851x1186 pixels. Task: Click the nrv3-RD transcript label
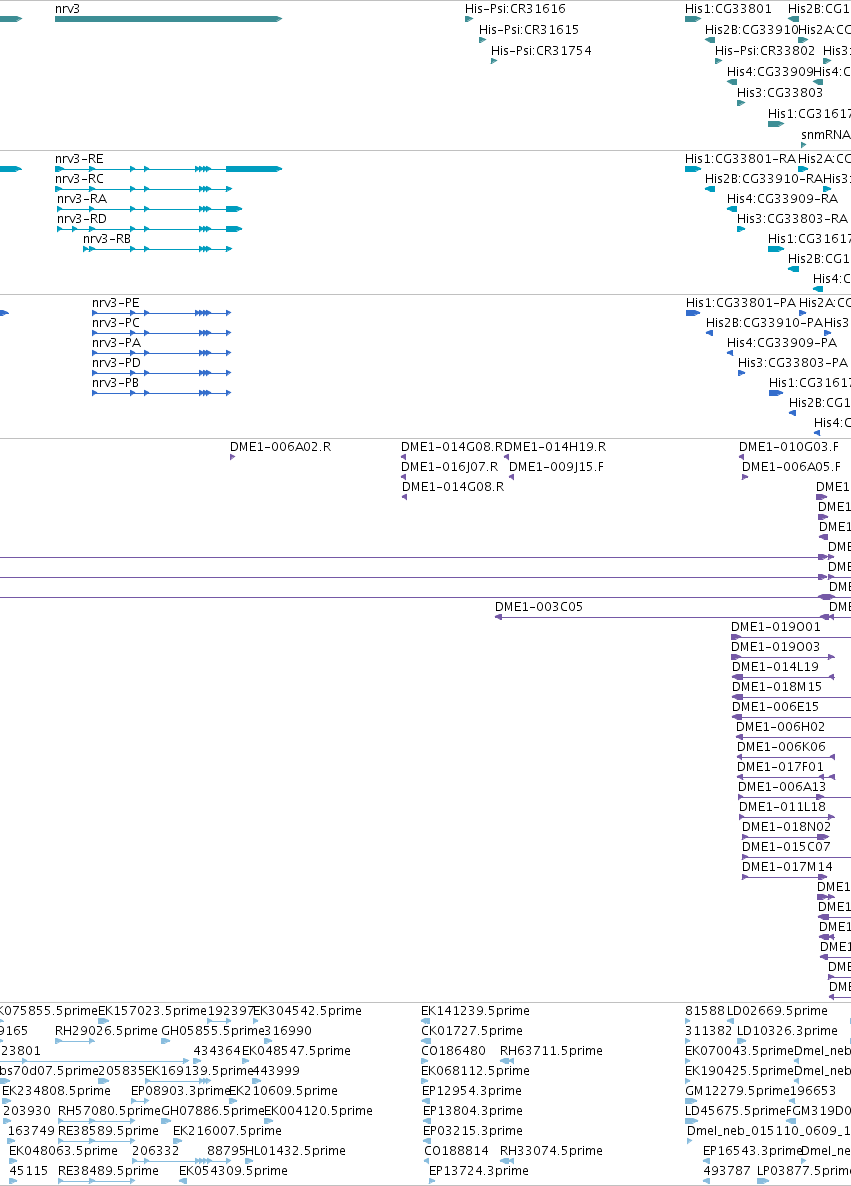82,219
